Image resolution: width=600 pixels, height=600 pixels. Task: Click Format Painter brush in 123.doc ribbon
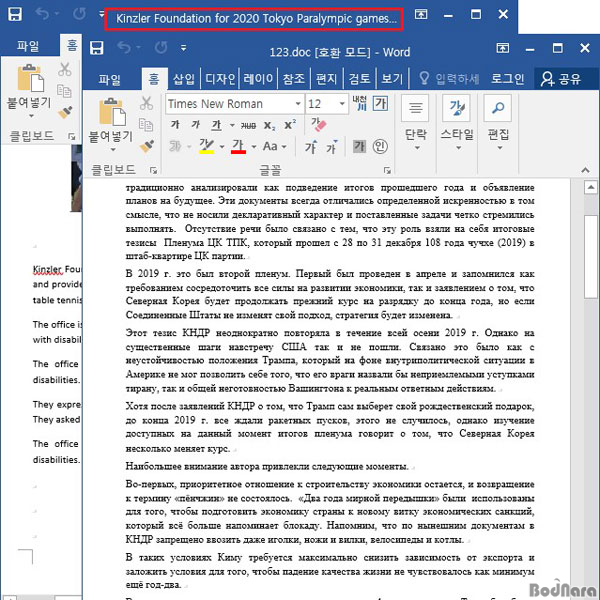pyautogui.click(x=147, y=146)
